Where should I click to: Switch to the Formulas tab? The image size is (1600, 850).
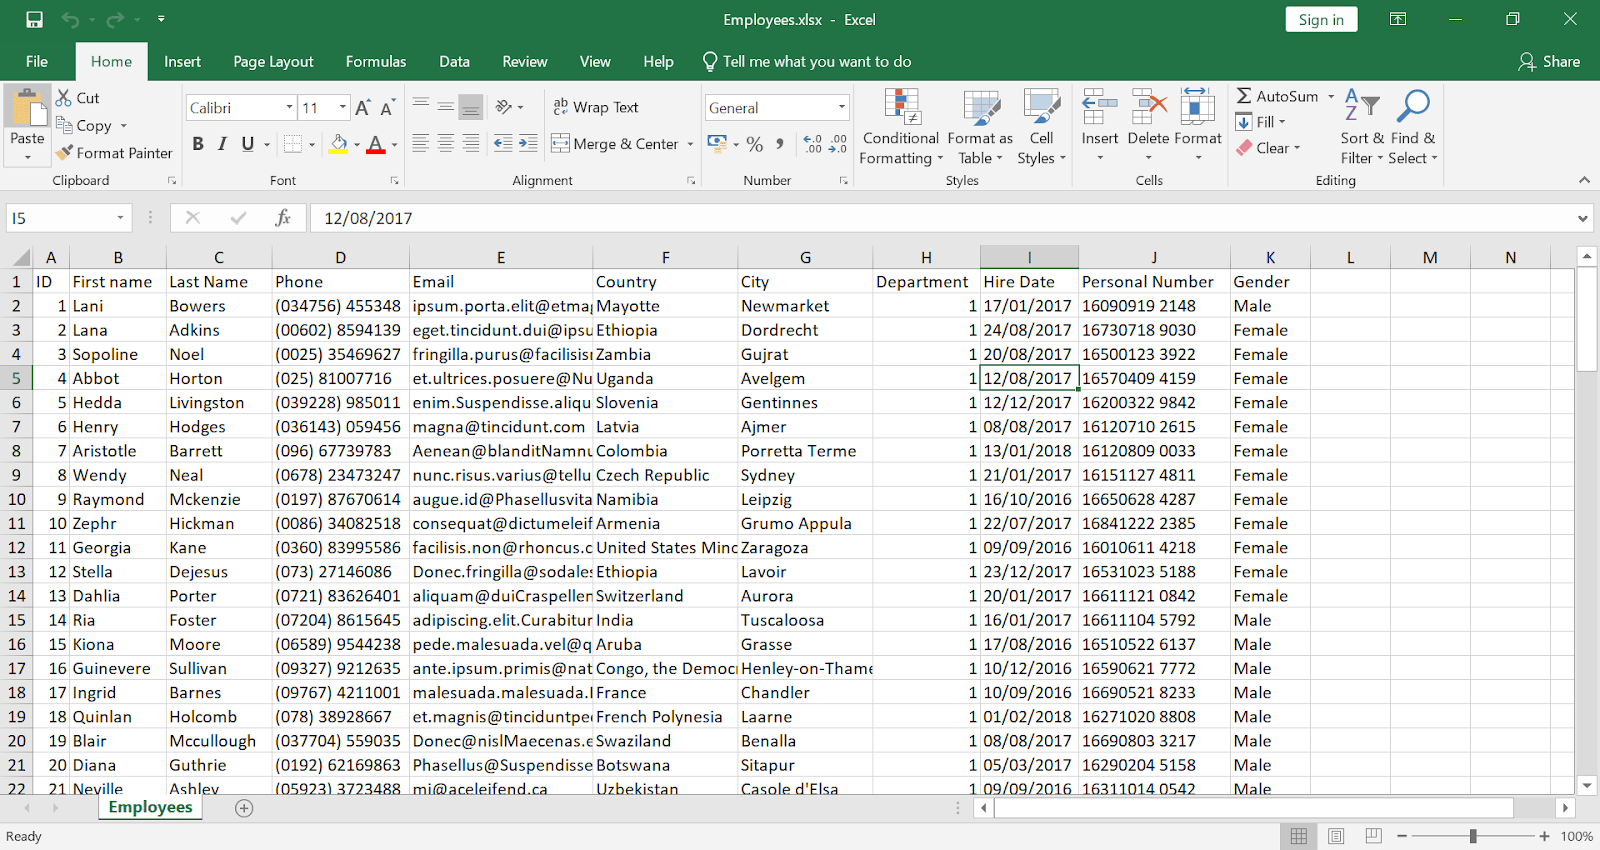(x=376, y=61)
